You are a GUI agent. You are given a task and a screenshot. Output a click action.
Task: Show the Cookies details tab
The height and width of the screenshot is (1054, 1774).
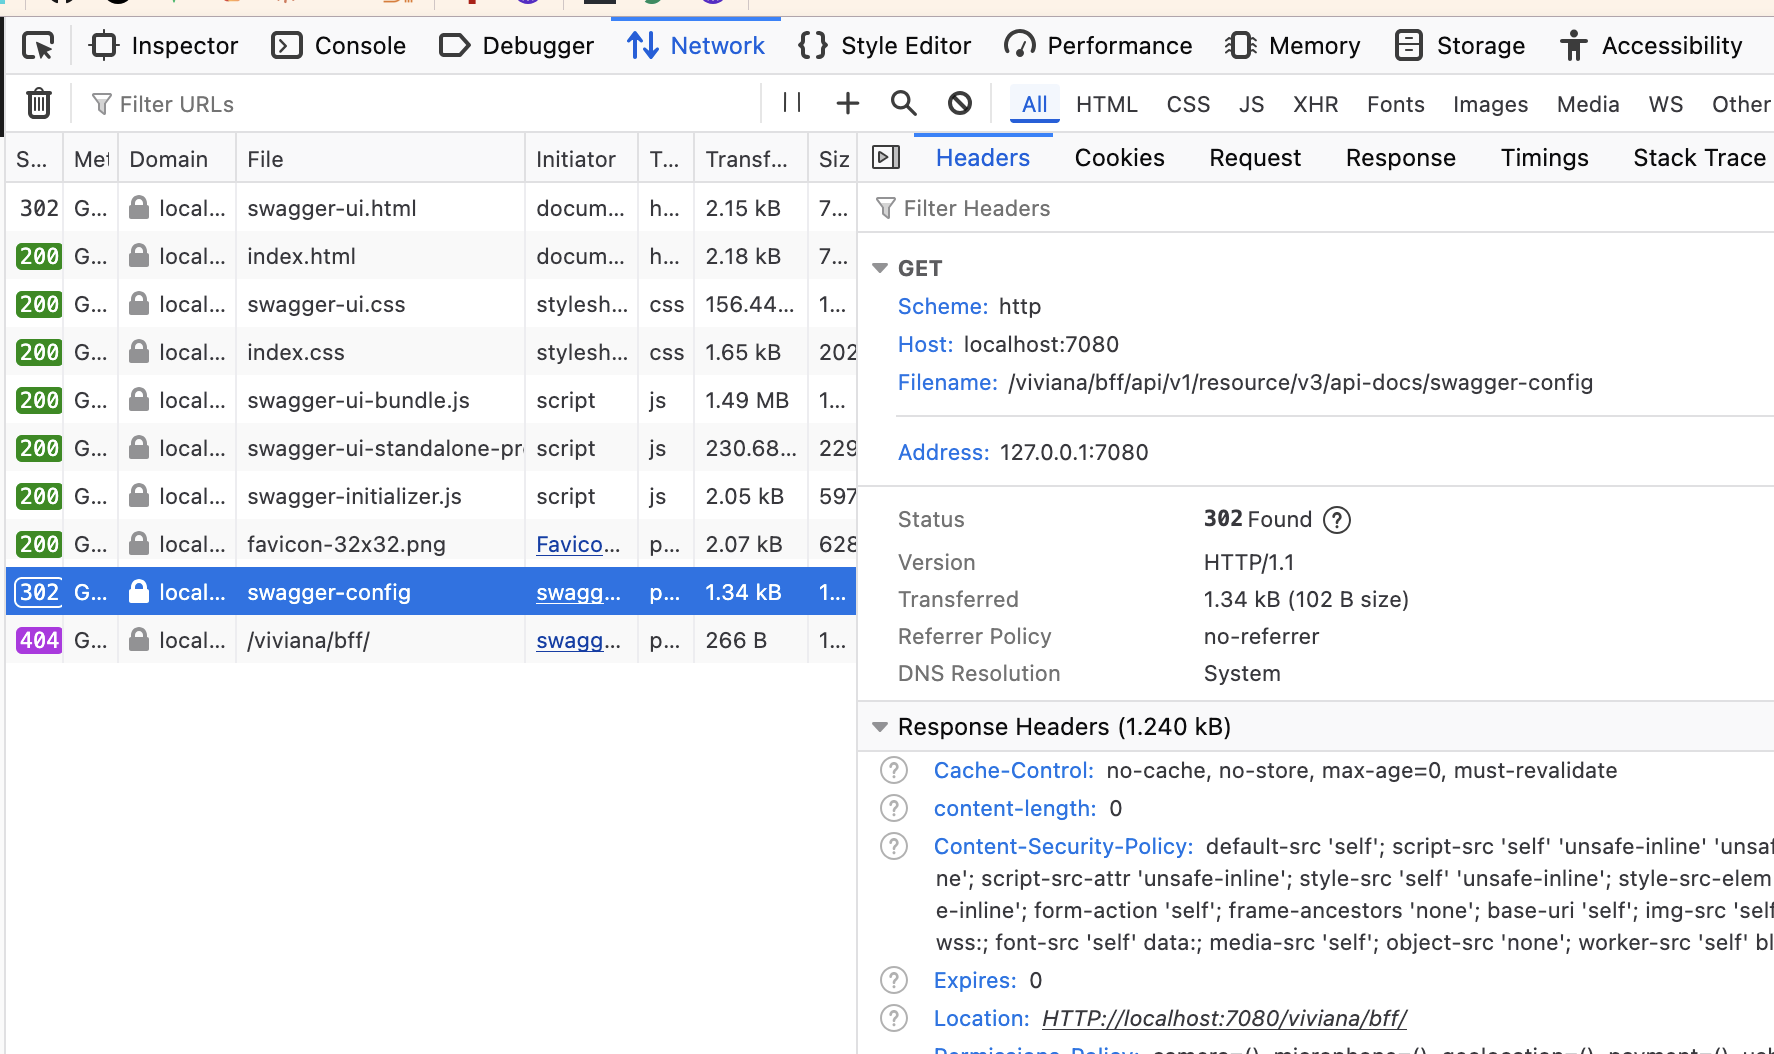(x=1120, y=158)
